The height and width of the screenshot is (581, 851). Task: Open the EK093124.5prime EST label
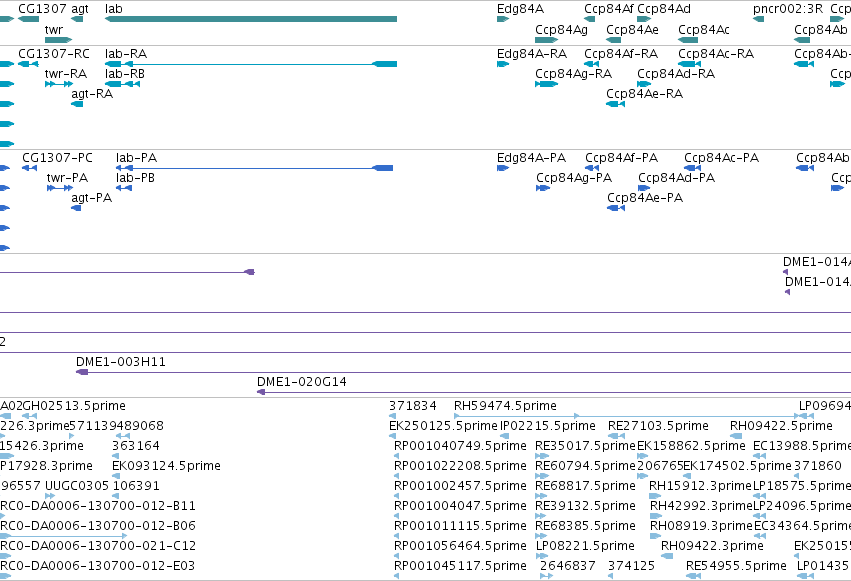pos(166,465)
